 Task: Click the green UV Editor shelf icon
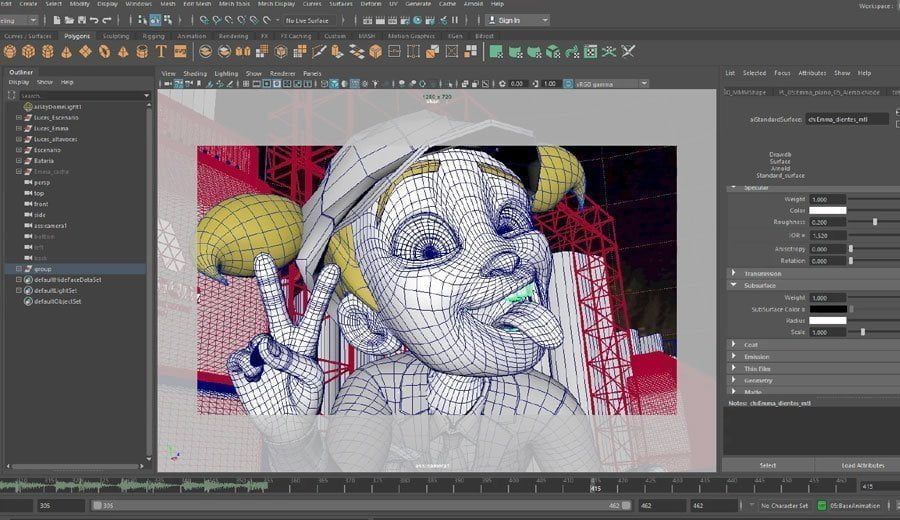[590, 52]
